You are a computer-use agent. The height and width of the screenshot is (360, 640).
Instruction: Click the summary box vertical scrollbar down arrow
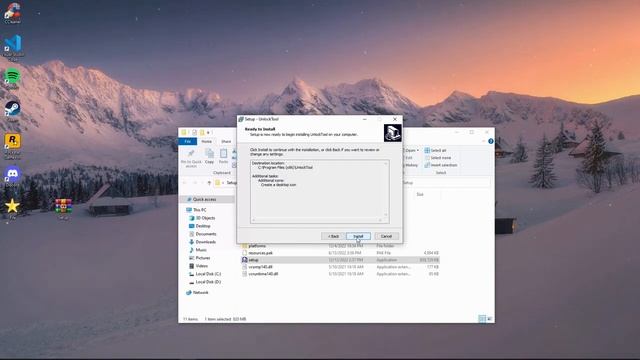click(x=386, y=215)
